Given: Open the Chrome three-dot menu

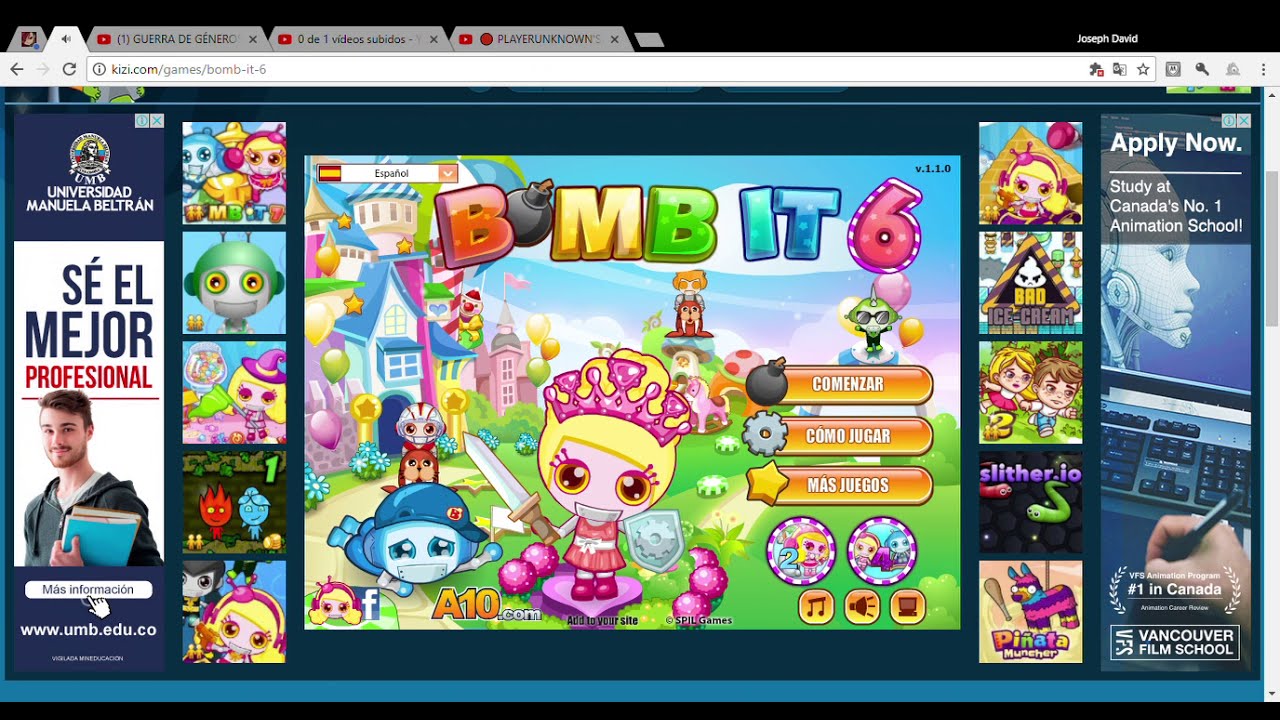Looking at the screenshot, I should pos(1263,69).
